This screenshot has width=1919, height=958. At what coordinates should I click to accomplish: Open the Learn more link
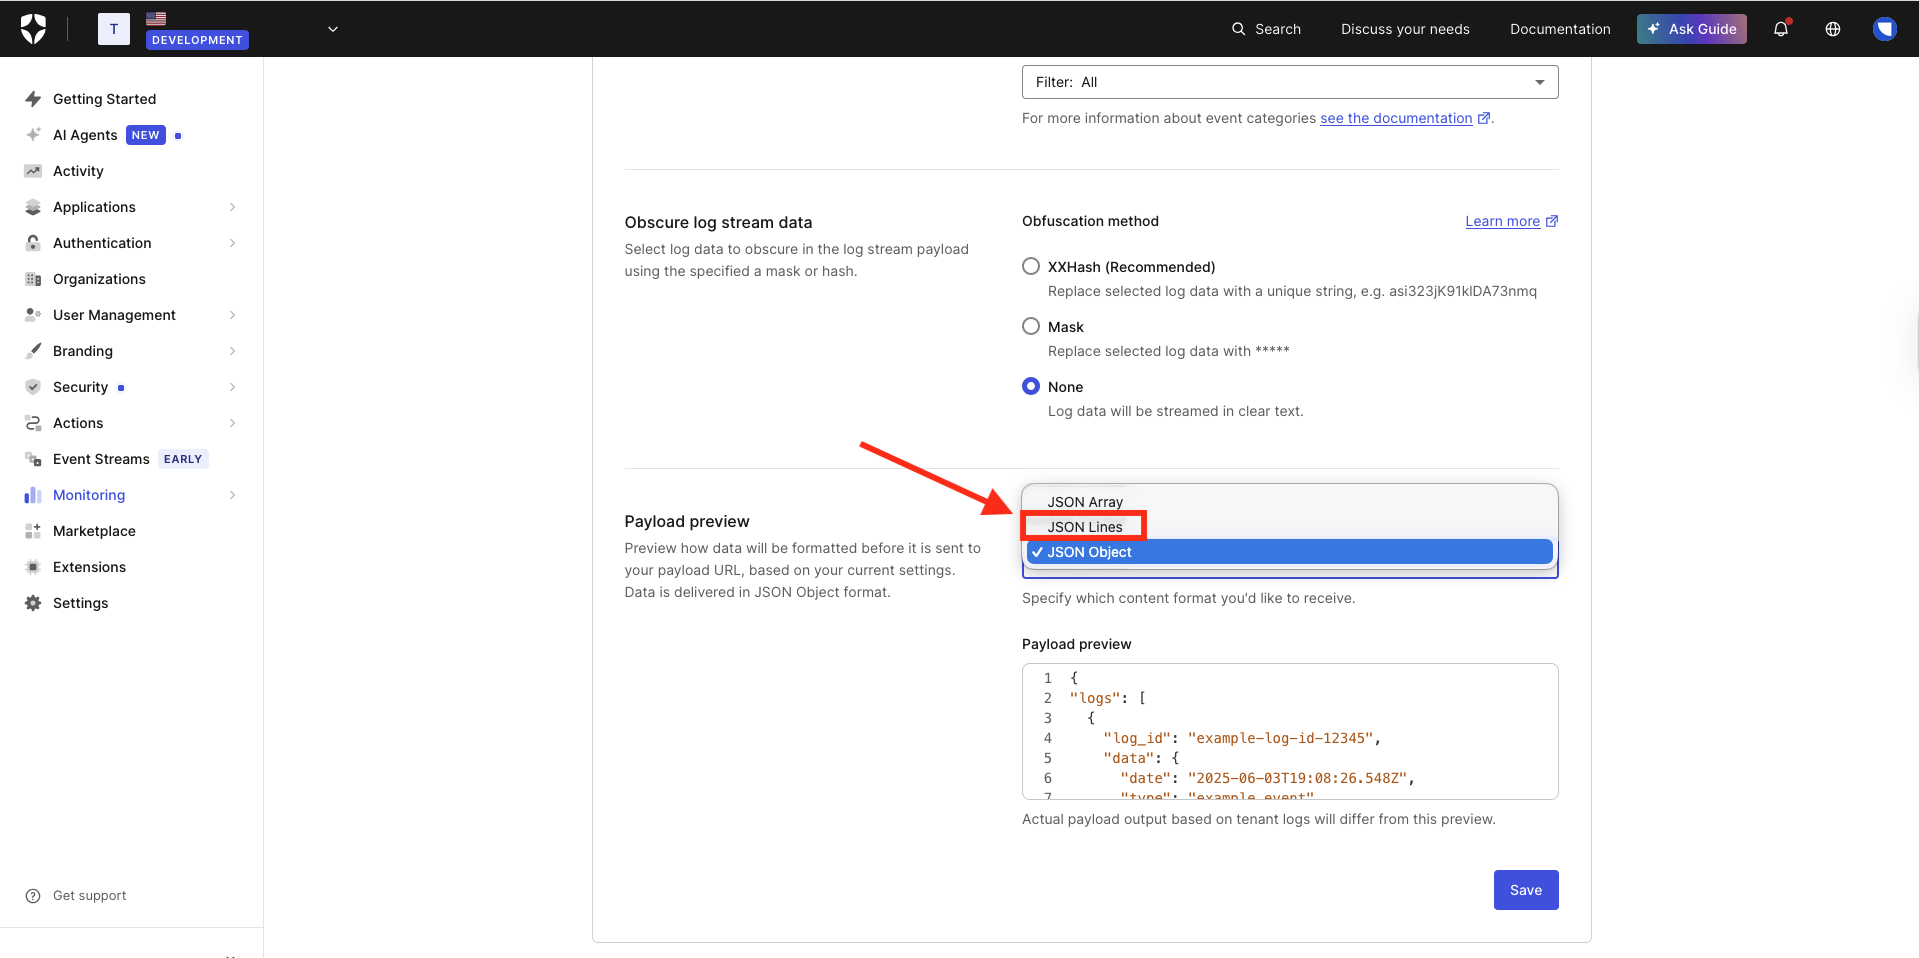(1502, 221)
